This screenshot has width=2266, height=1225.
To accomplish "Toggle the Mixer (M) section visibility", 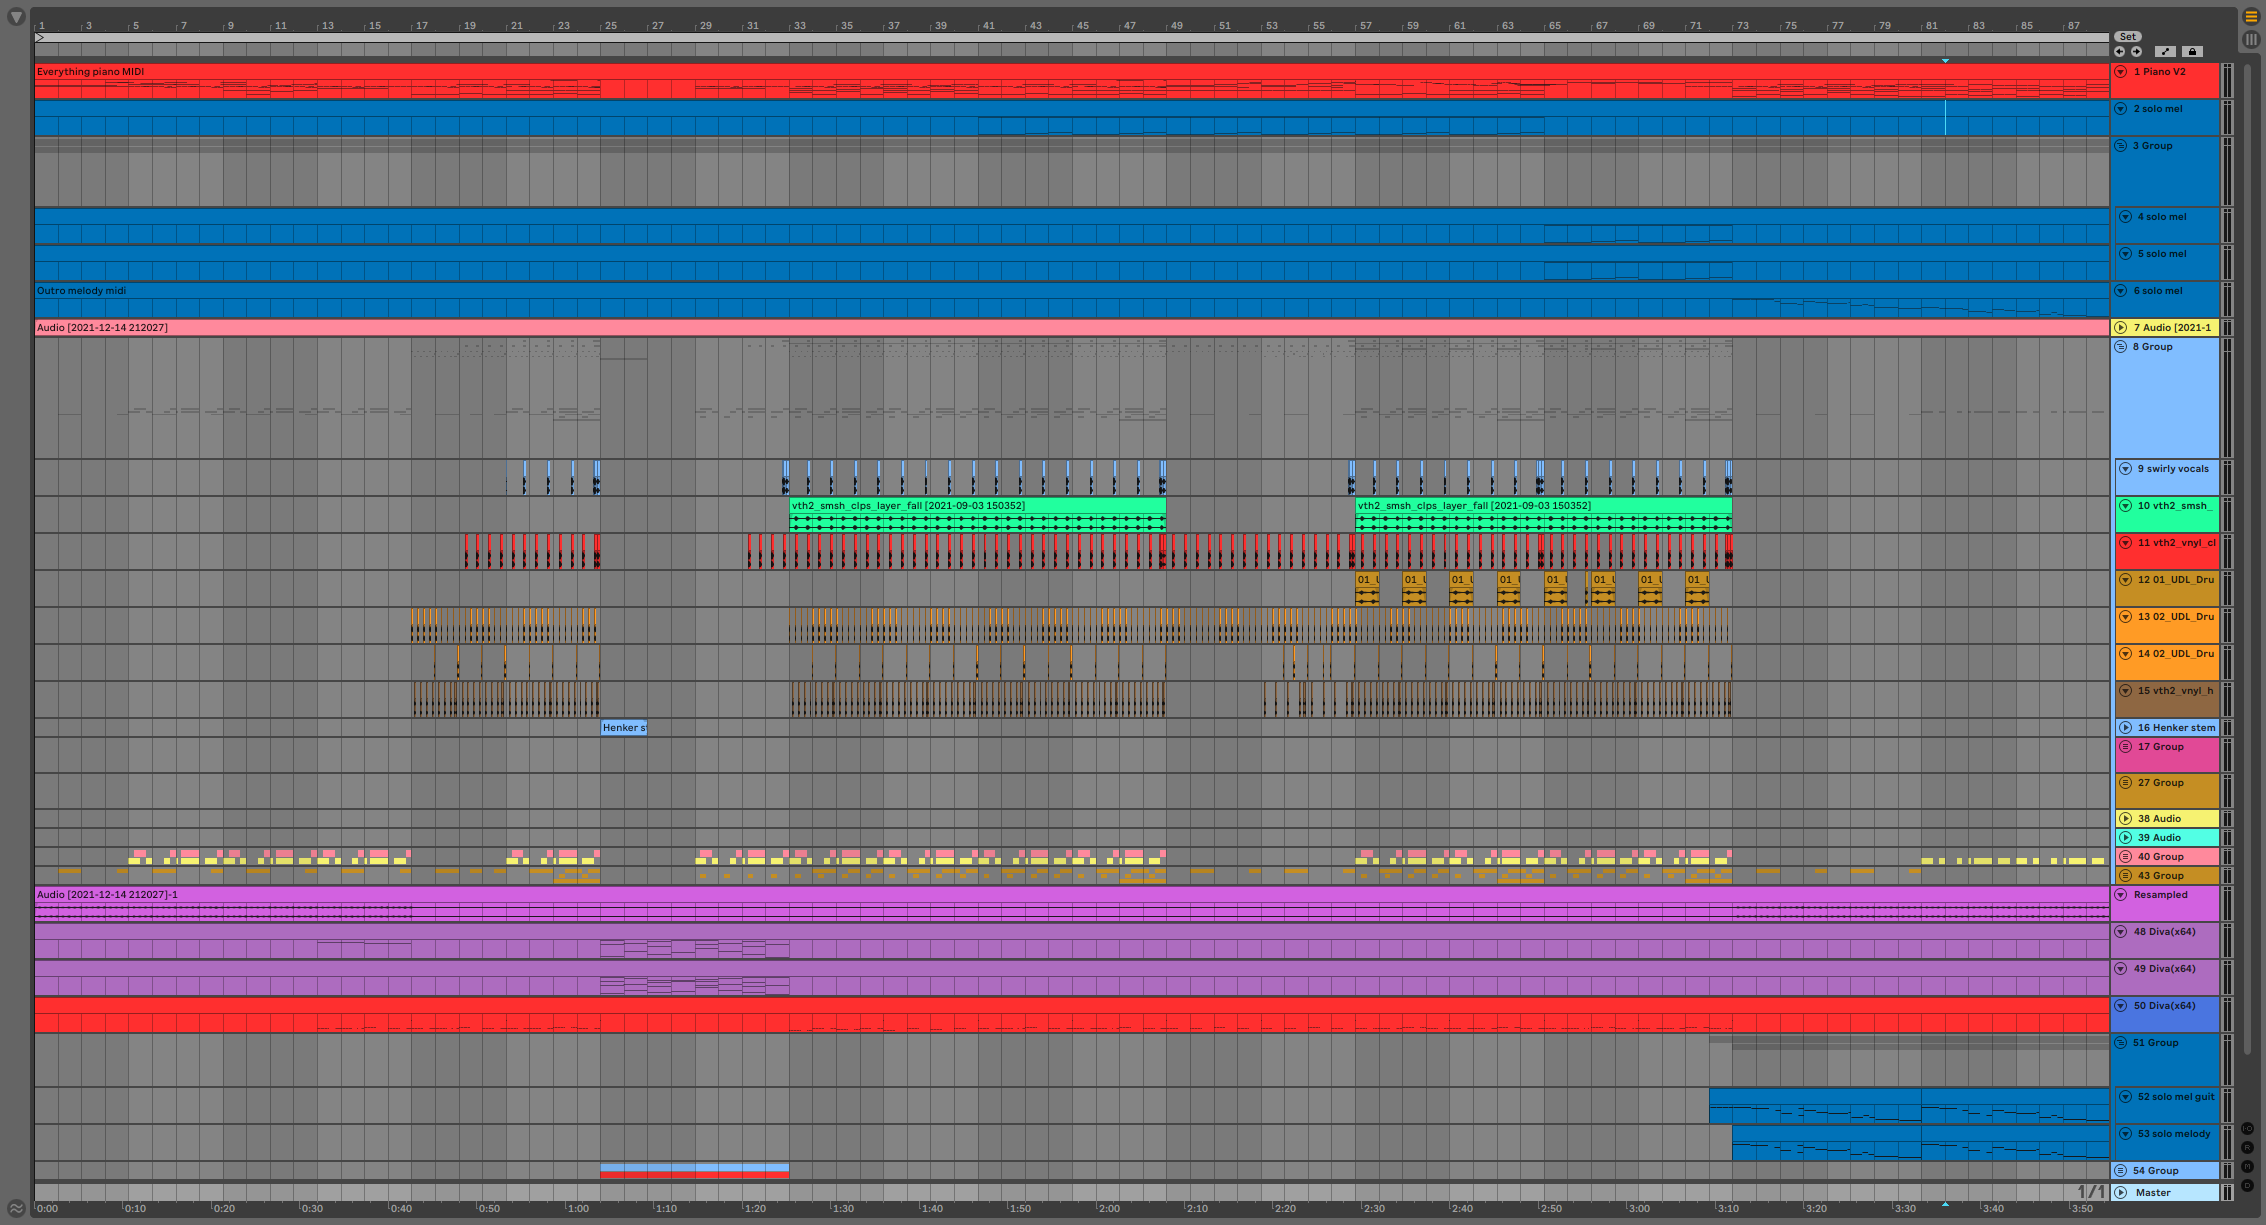I will 2247,1166.
